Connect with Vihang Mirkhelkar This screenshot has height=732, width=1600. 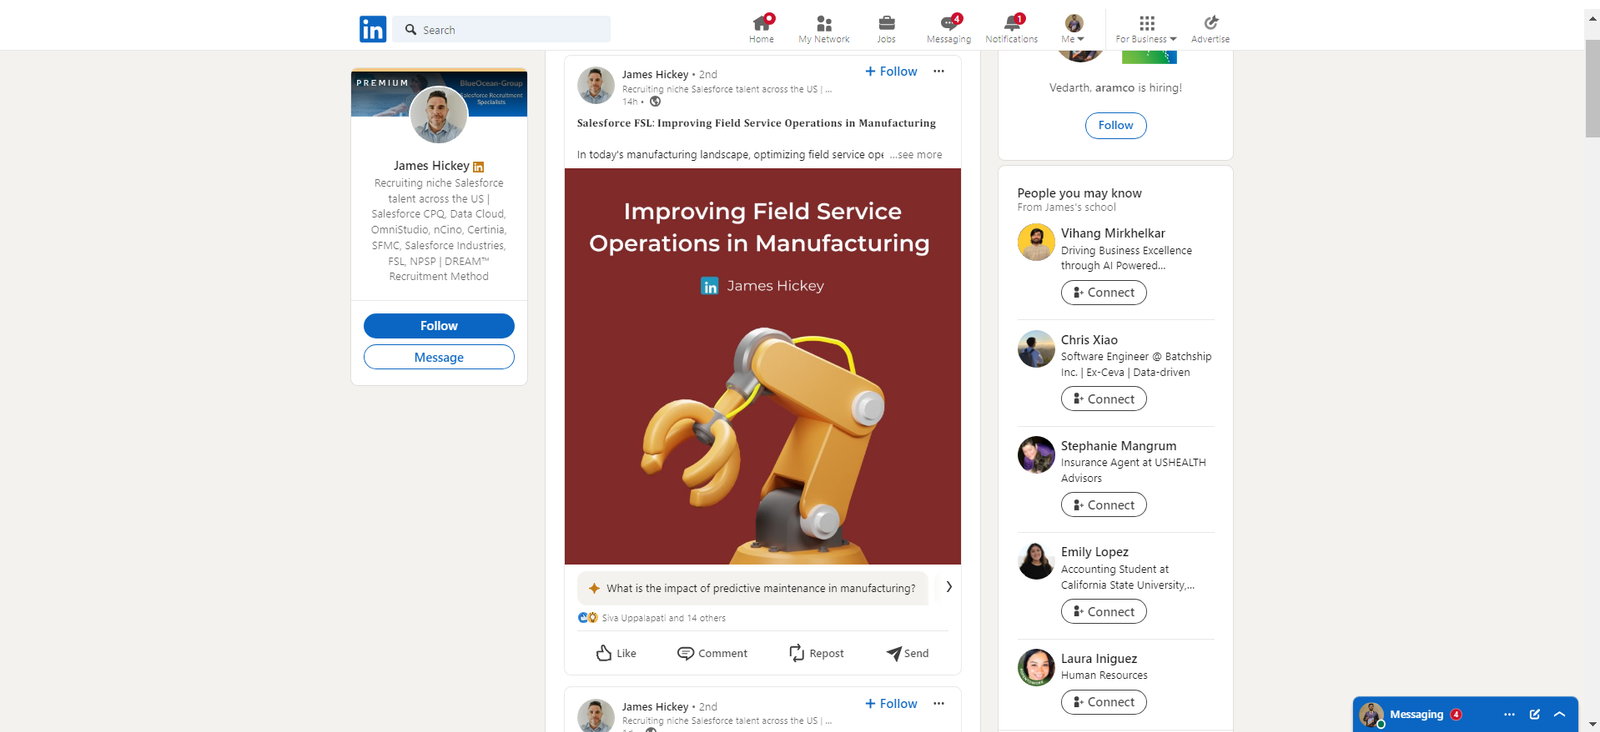(1103, 292)
